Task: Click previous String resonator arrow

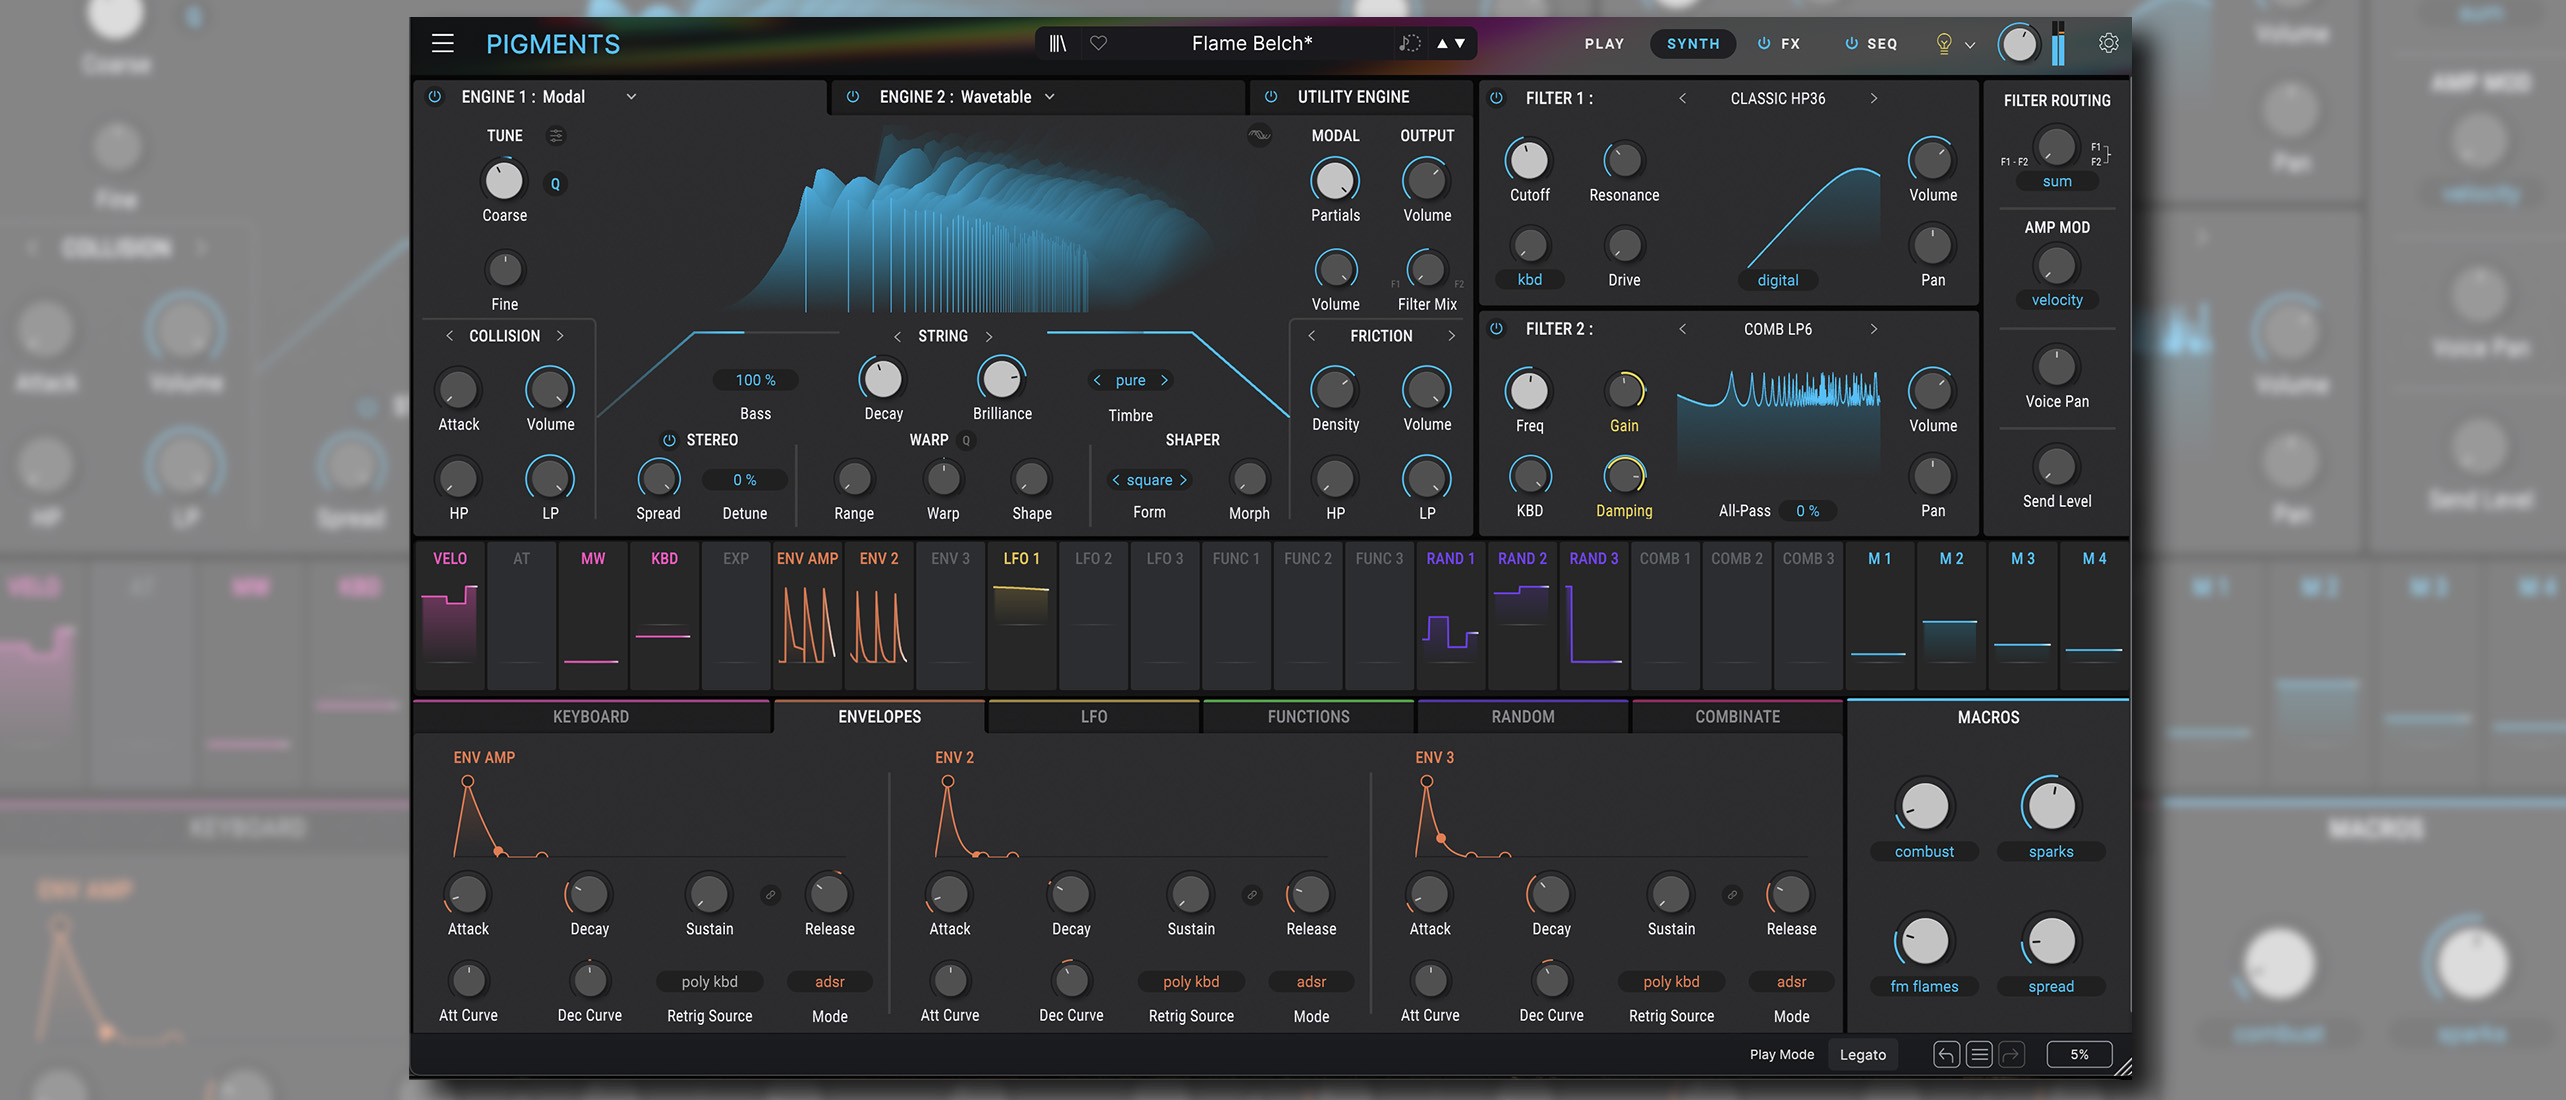Action: [x=897, y=336]
